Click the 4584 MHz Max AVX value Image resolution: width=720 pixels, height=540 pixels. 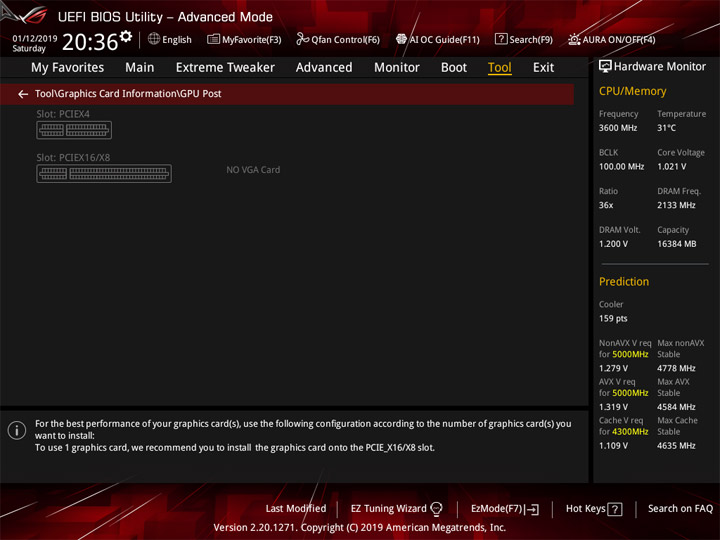pos(676,407)
